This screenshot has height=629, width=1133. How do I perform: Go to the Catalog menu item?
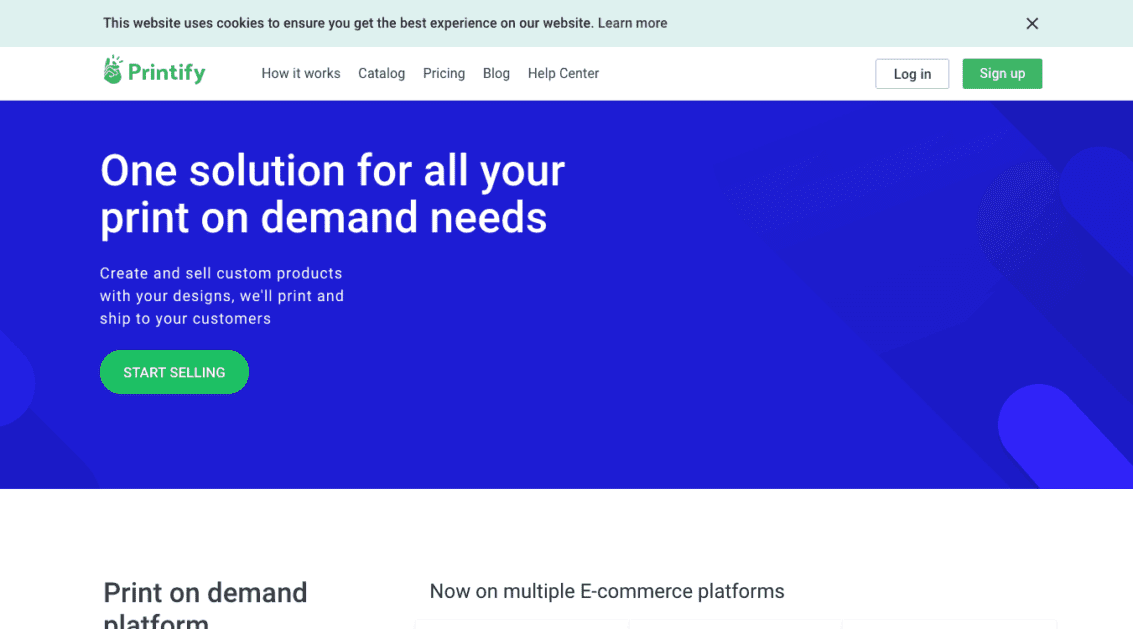pos(382,73)
